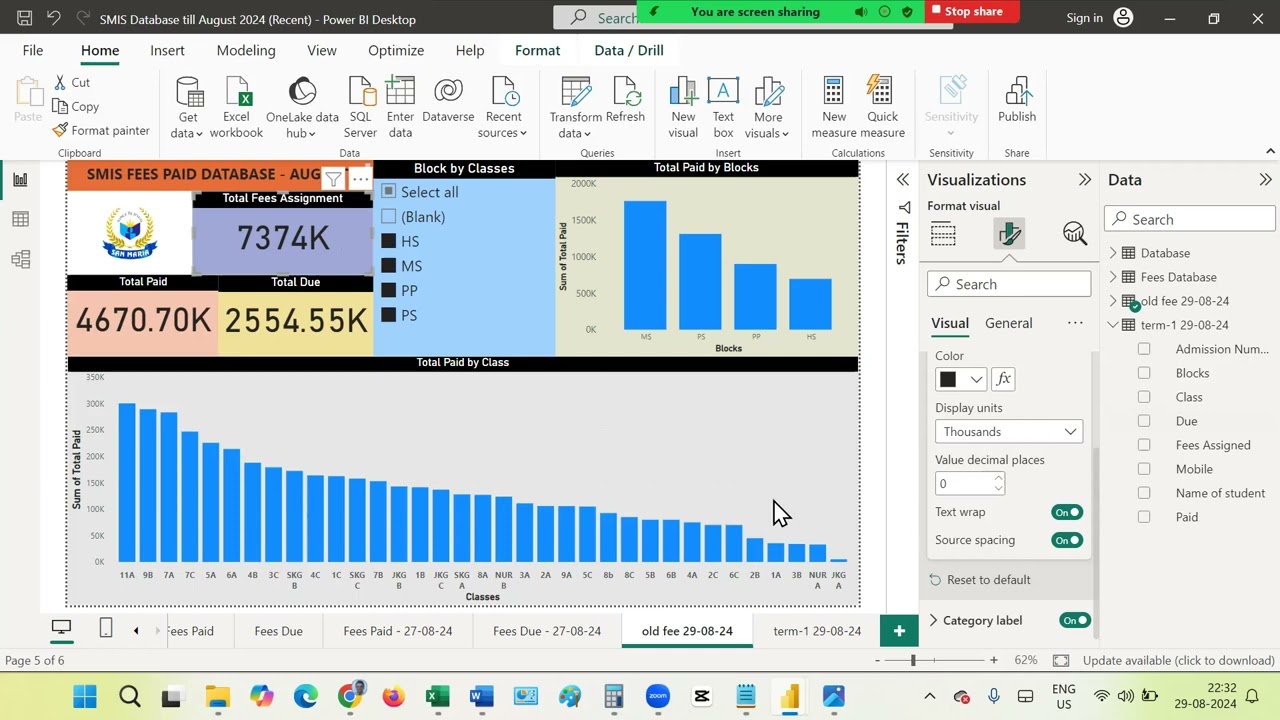The height and width of the screenshot is (720, 1280).
Task: Import from Excel workbook
Action: tap(236, 108)
